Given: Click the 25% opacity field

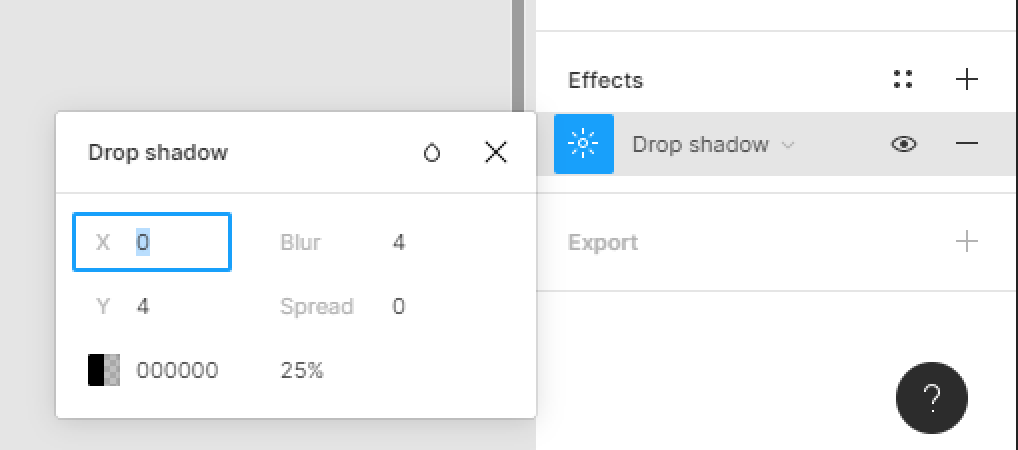Looking at the screenshot, I should click(x=302, y=371).
